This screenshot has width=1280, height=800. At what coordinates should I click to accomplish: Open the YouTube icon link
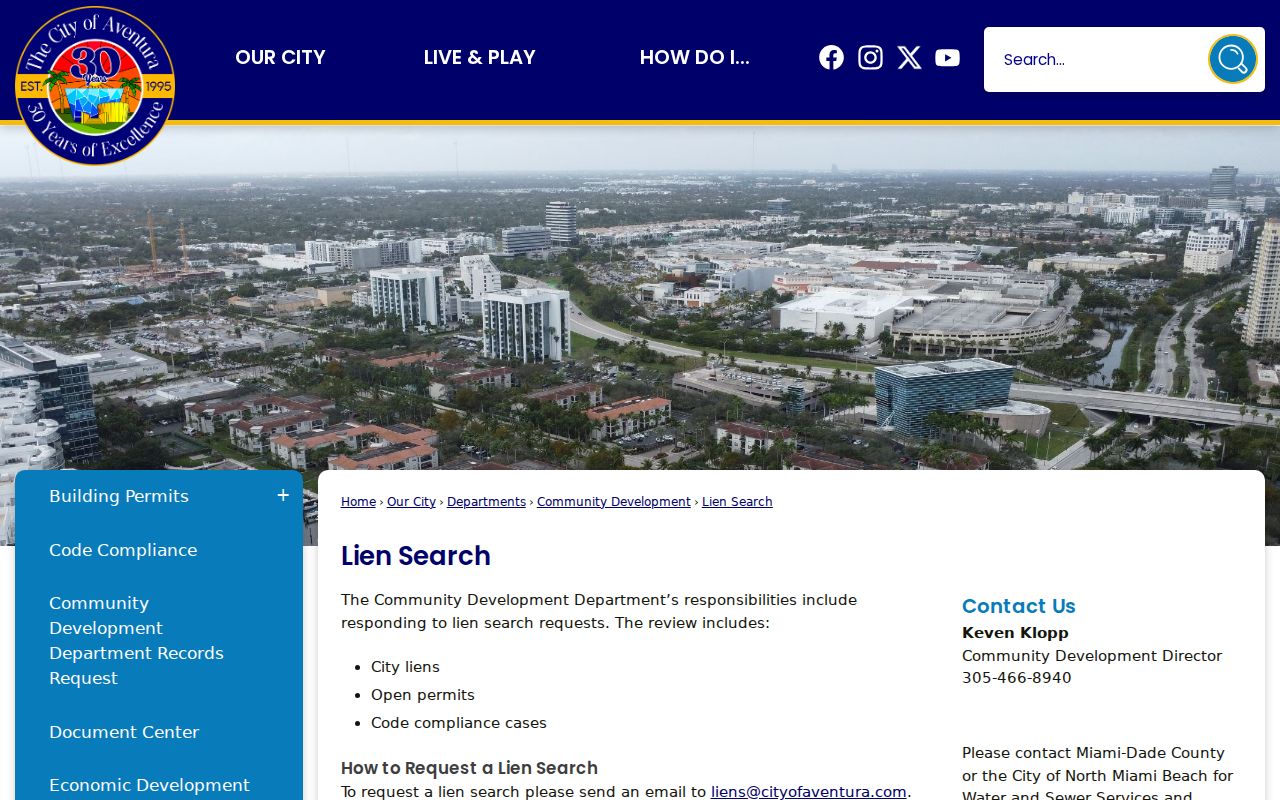(x=948, y=58)
